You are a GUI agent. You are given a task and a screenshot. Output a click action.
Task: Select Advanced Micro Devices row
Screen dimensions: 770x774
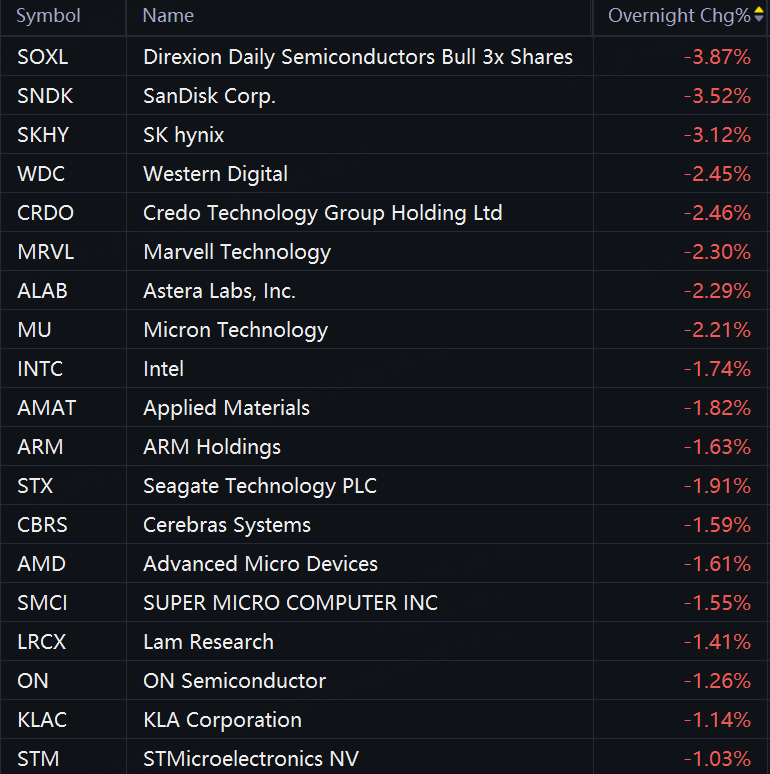pos(385,564)
